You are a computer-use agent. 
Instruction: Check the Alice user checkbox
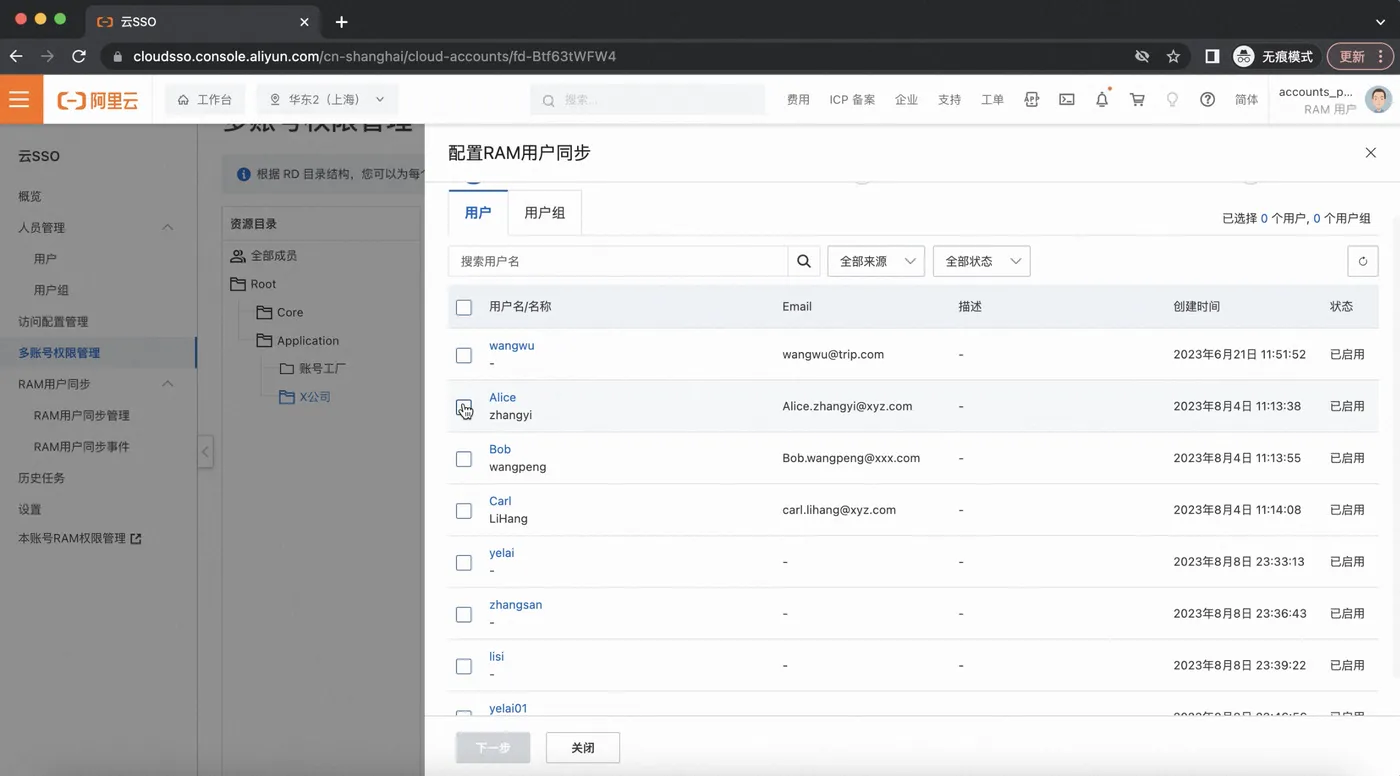point(464,407)
